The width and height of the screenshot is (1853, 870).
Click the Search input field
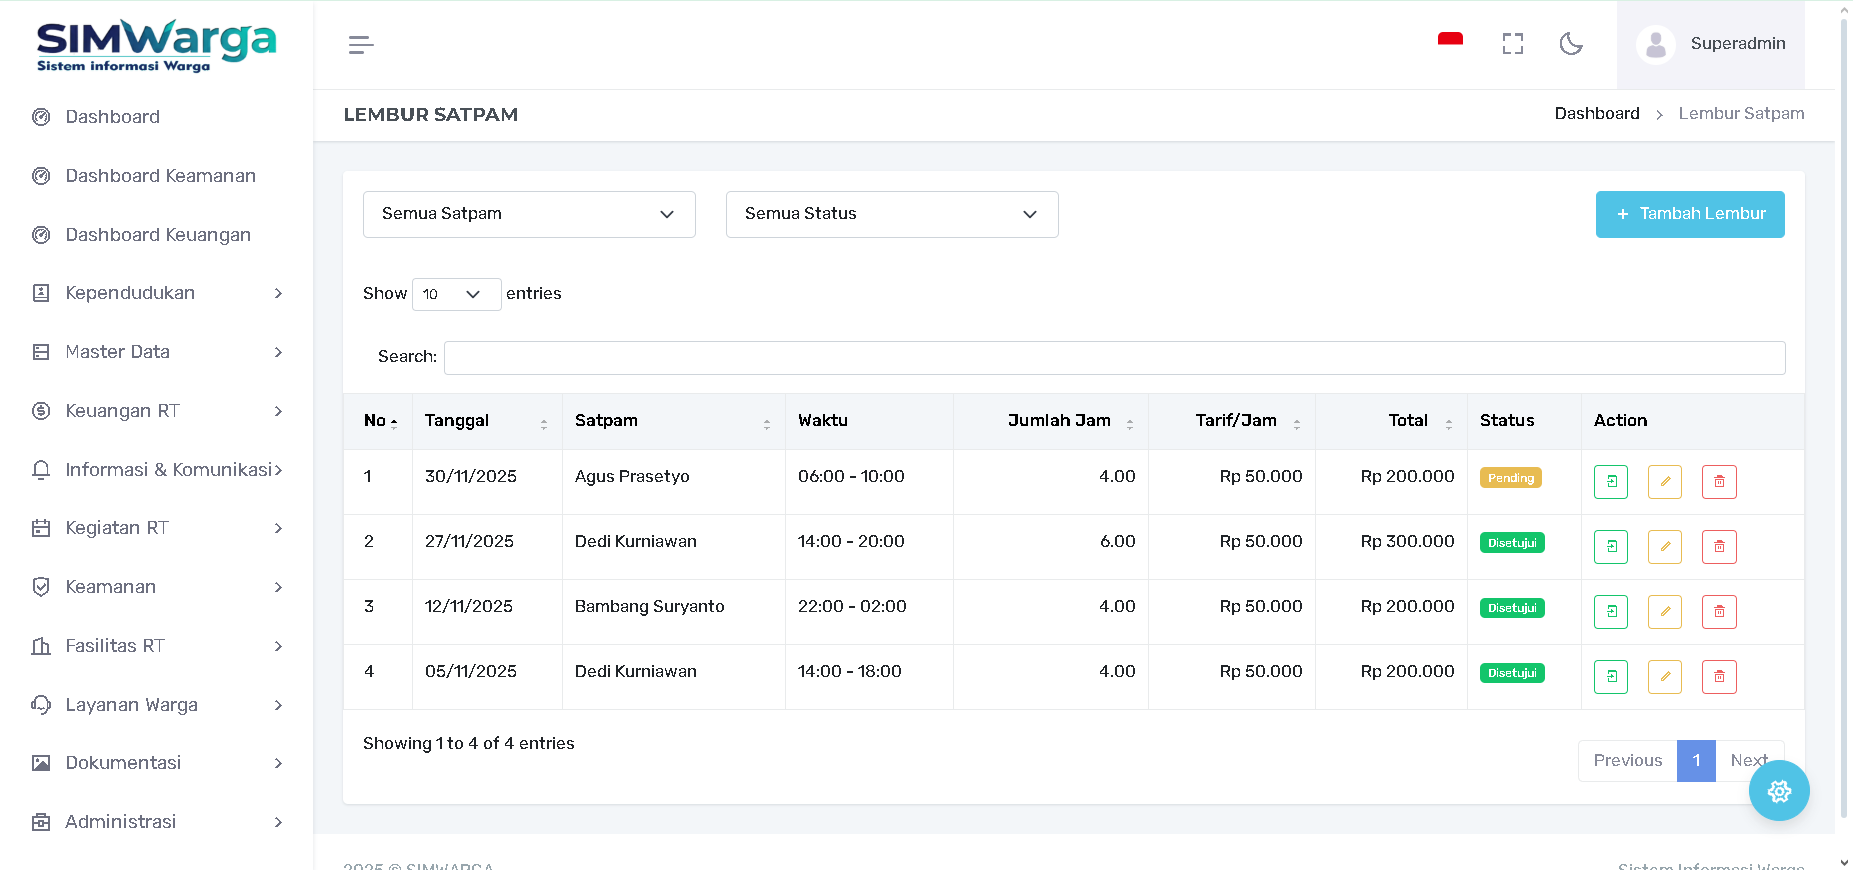[x=1114, y=358]
